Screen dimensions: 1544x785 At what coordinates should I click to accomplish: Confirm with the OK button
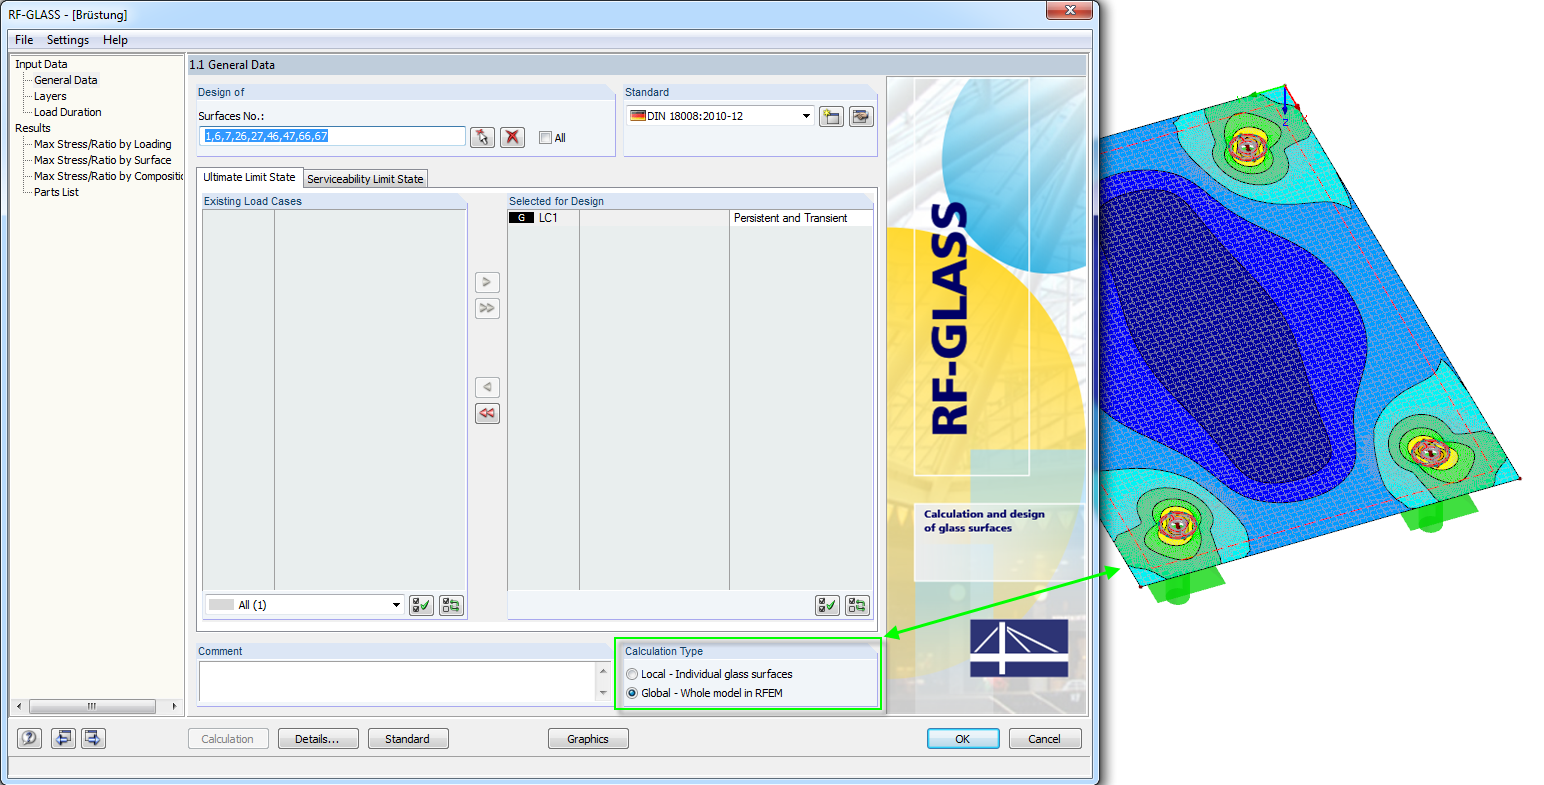click(963, 739)
